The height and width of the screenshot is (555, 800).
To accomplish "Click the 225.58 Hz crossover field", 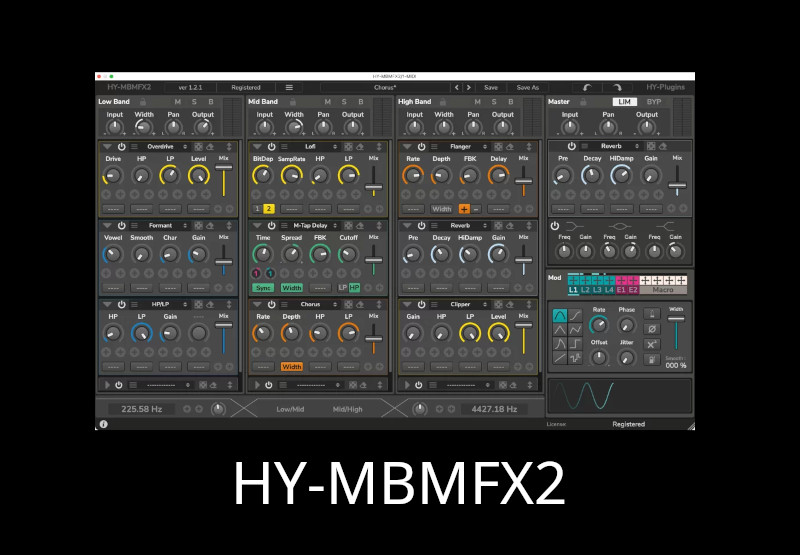I will tap(141, 409).
